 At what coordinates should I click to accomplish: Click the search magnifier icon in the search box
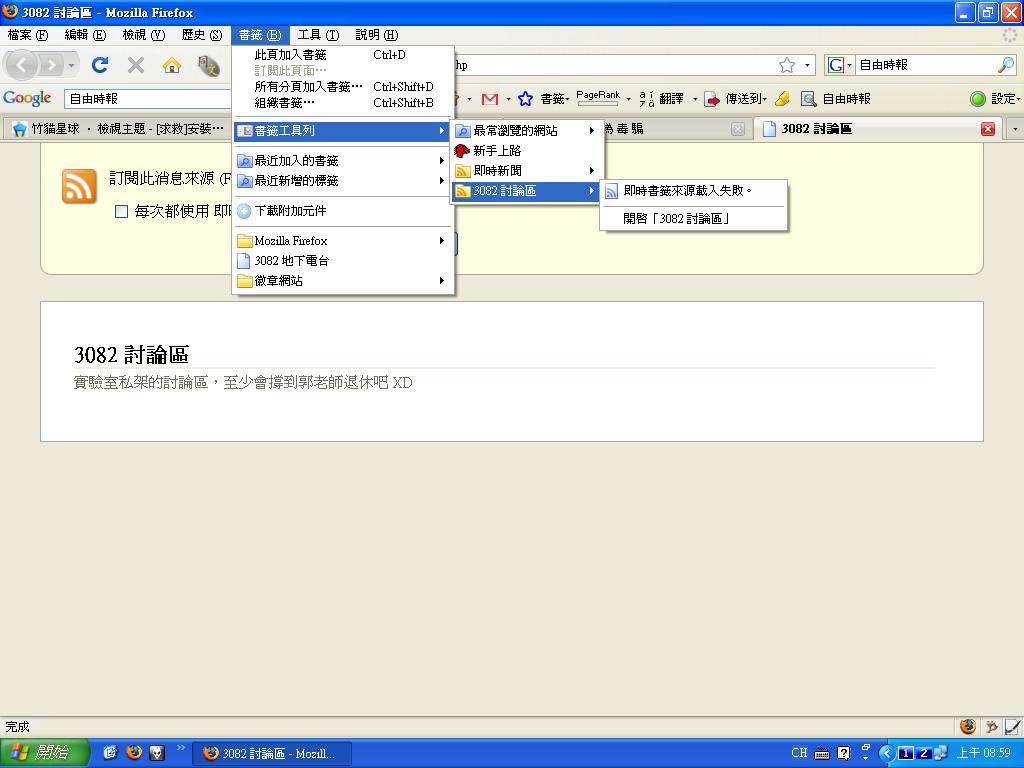tap(1006, 65)
